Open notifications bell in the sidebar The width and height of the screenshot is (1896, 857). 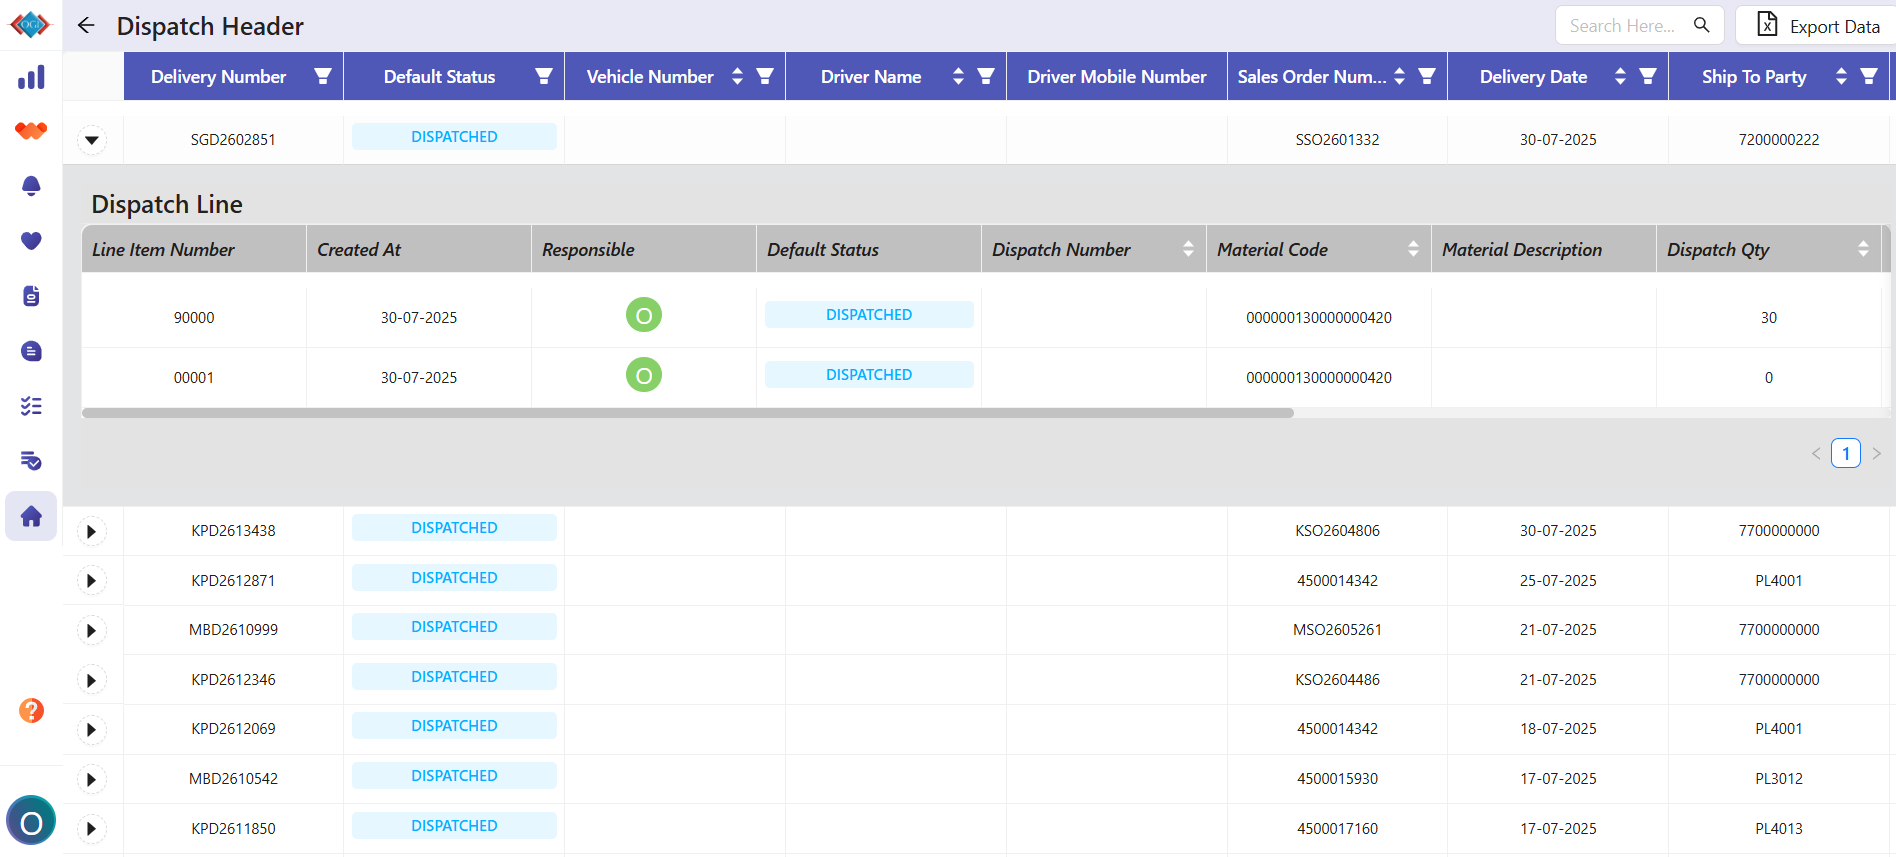(31, 186)
